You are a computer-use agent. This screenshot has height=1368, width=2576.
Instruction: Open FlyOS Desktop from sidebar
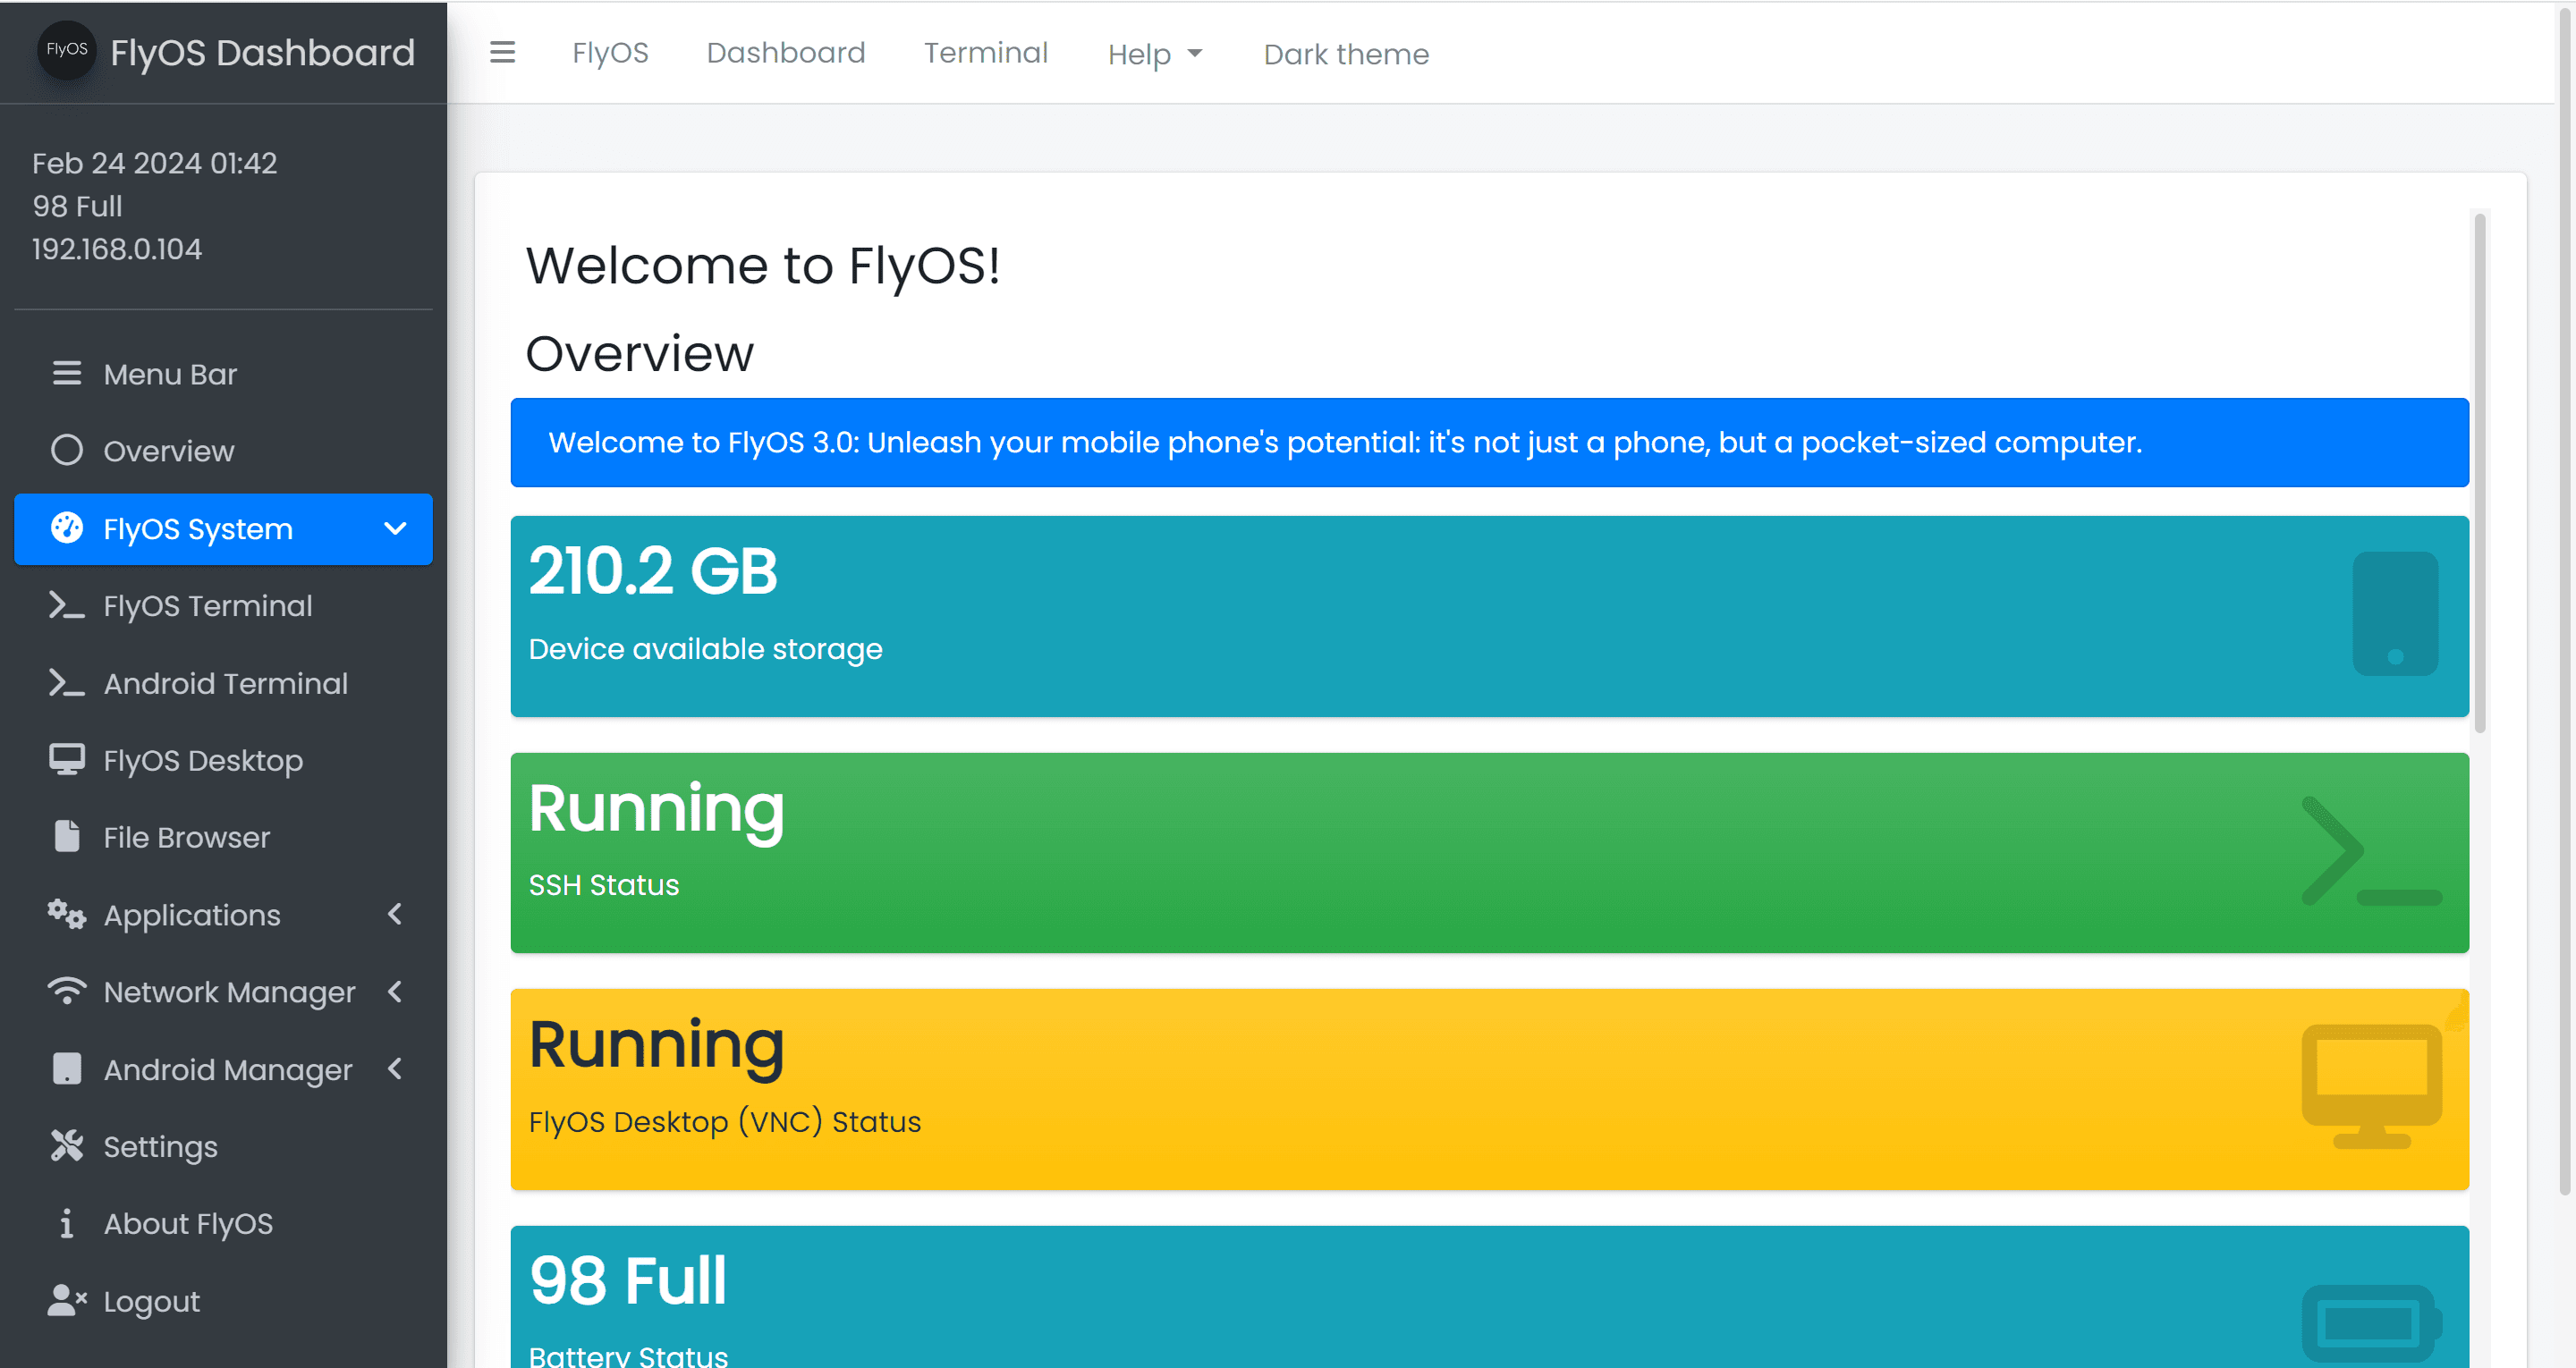click(223, 760)
